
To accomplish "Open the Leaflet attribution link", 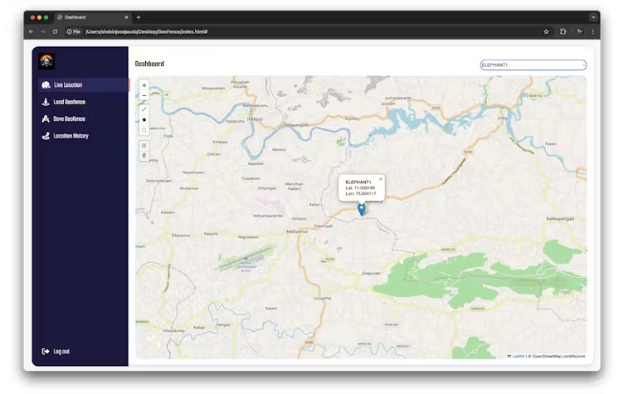I will click(x=518, y=356).
